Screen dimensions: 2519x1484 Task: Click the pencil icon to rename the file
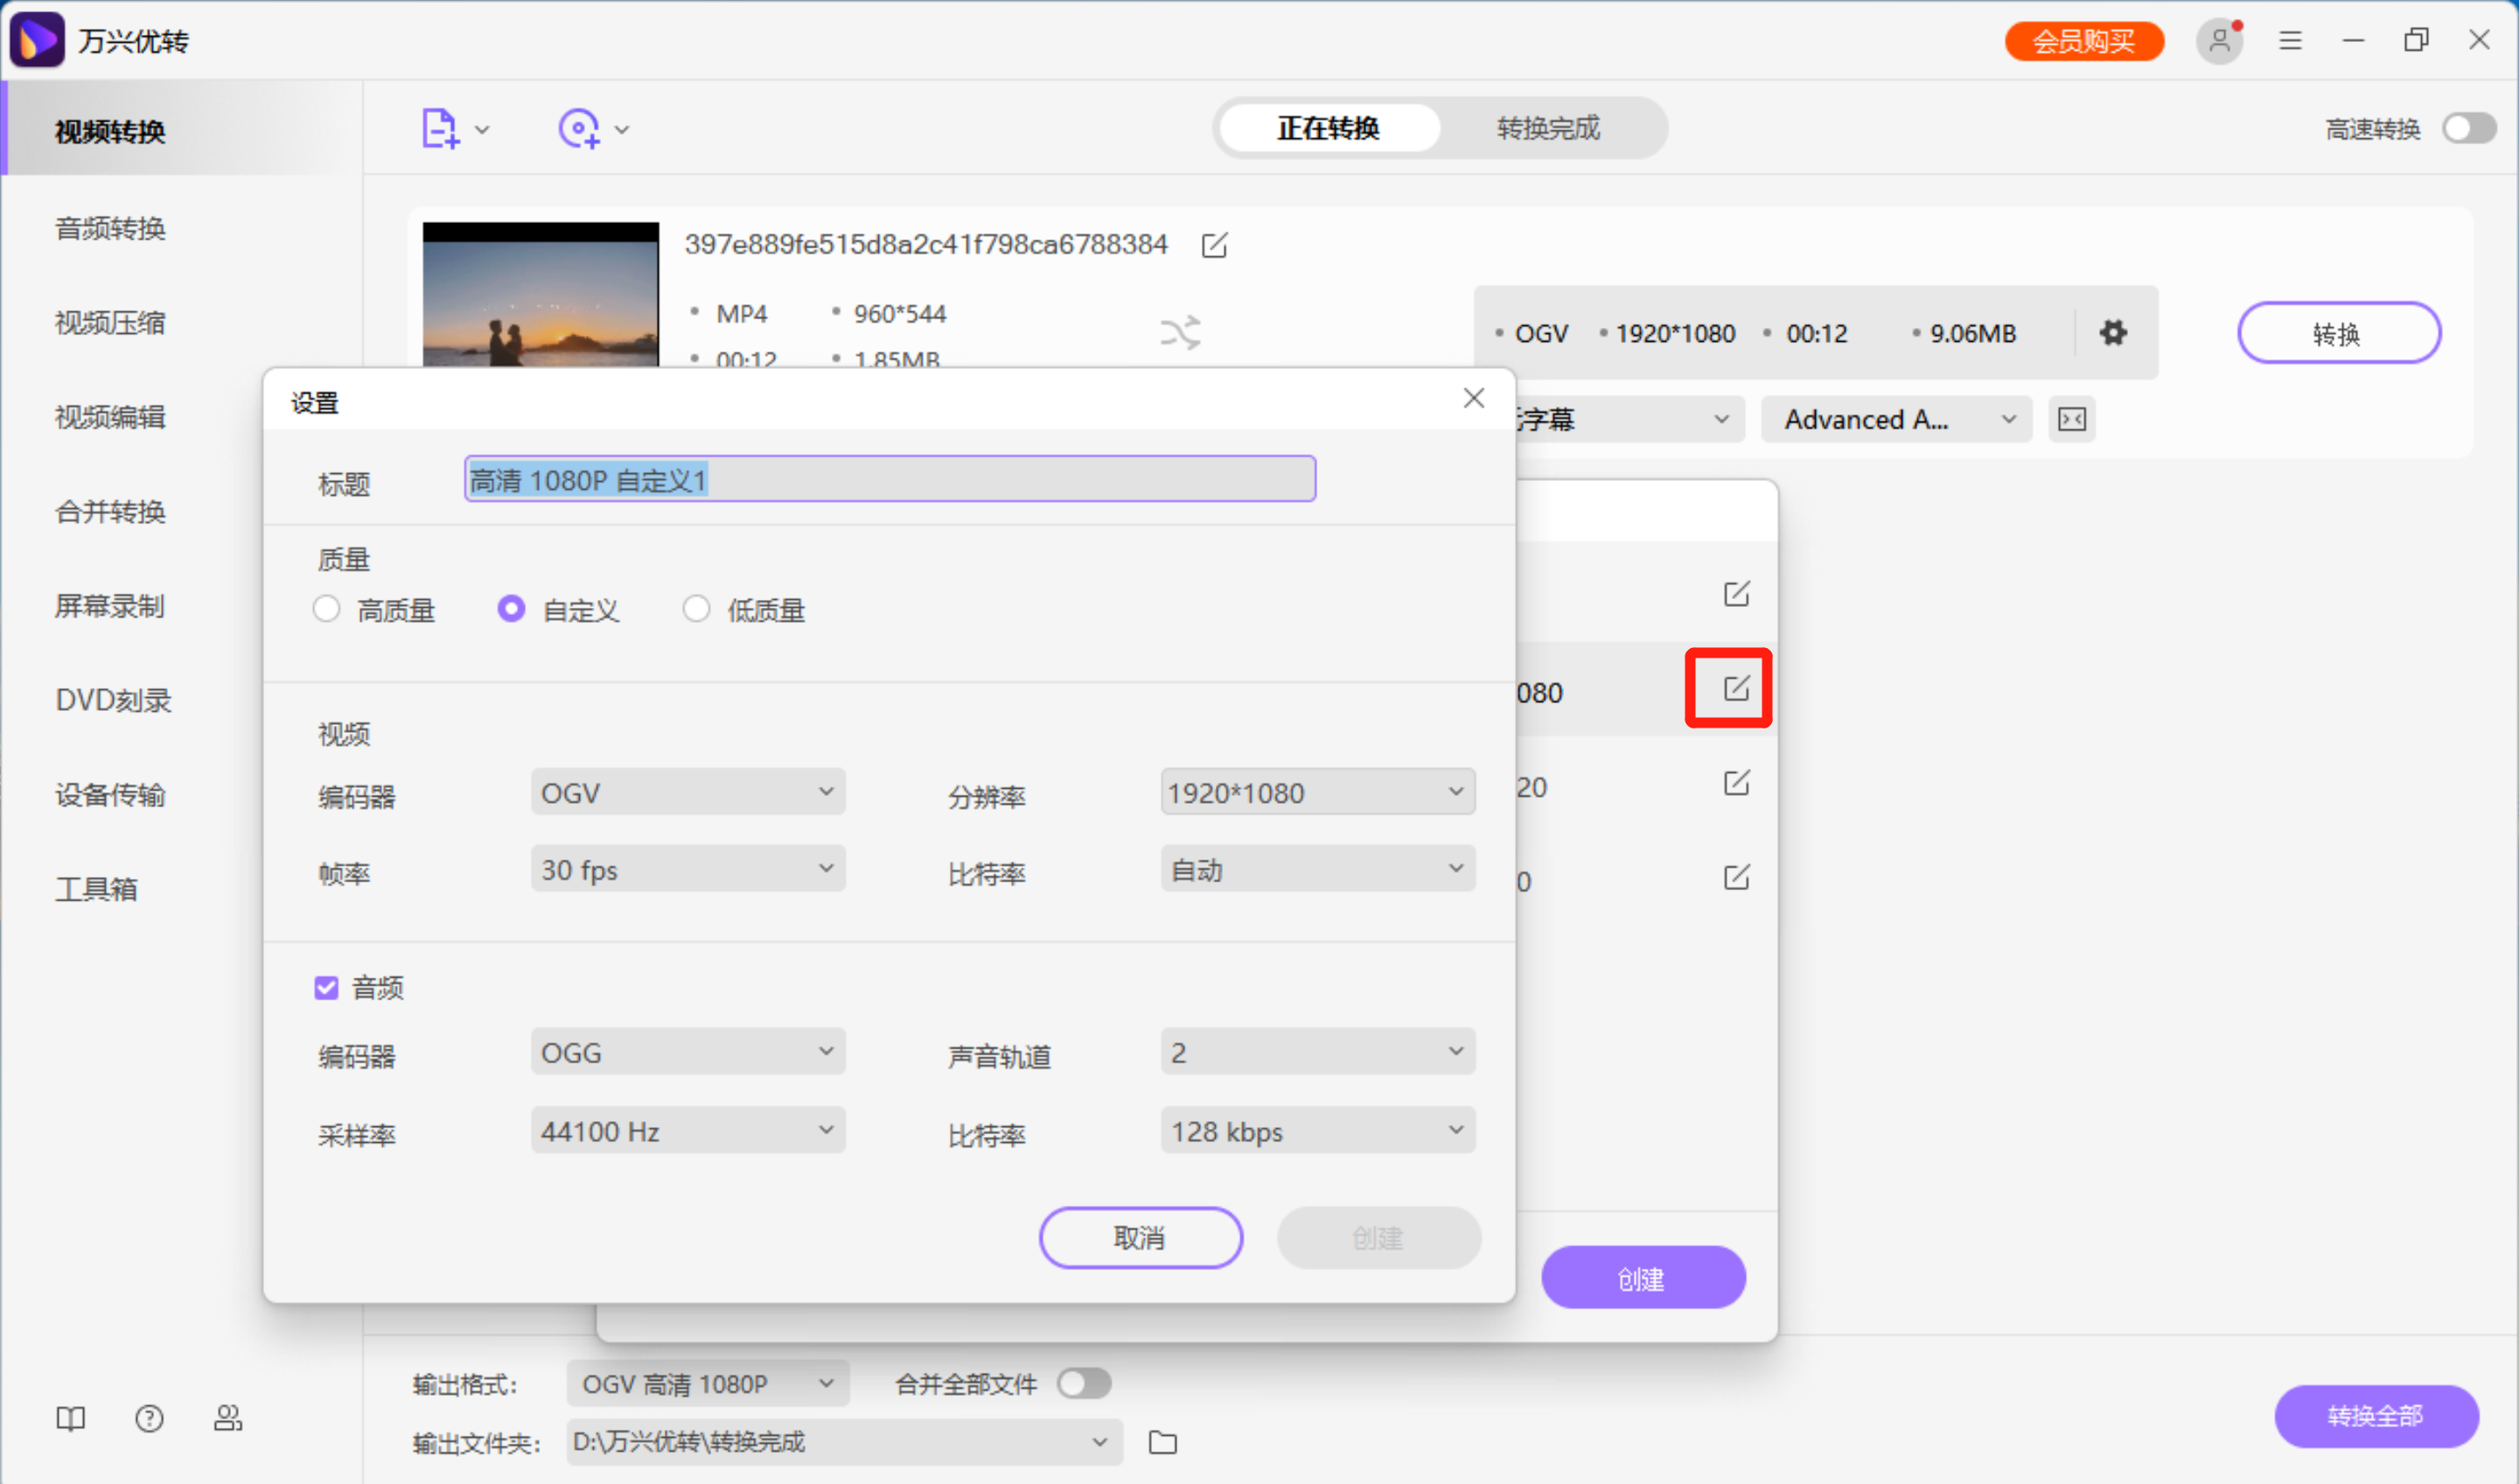click(x=1214, y=245)
